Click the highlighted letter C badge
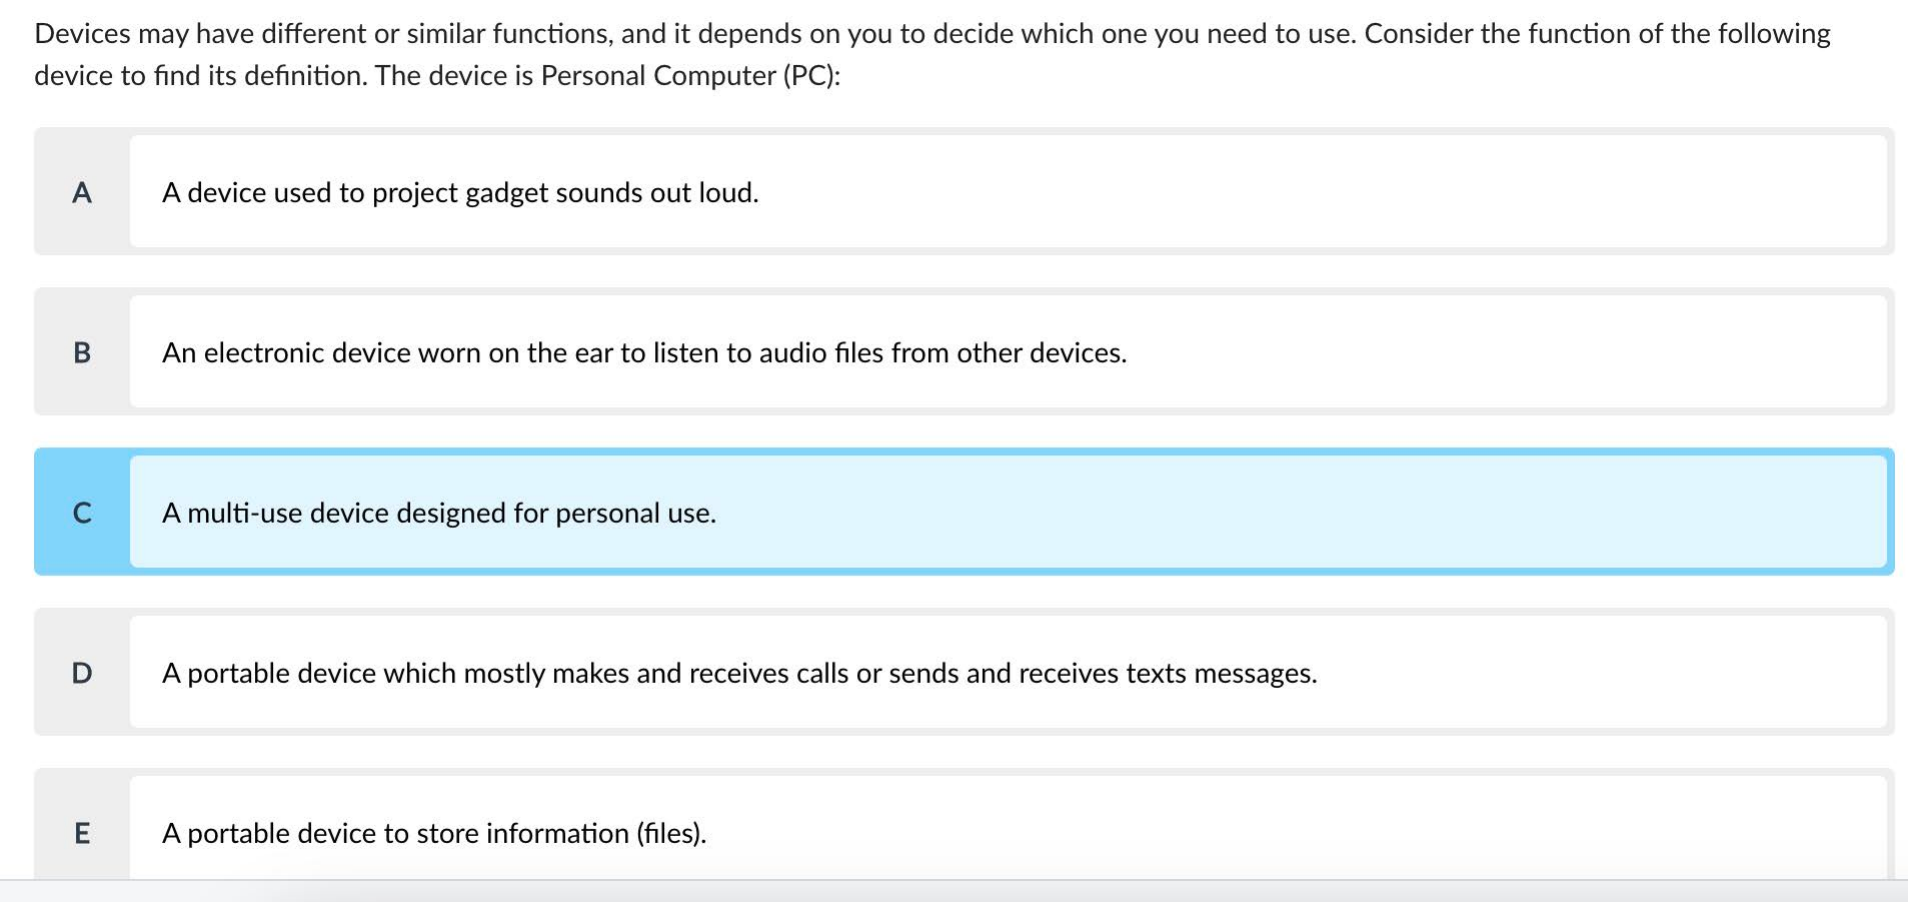Screen dimensions: 1908x902 tap(82, 512)
